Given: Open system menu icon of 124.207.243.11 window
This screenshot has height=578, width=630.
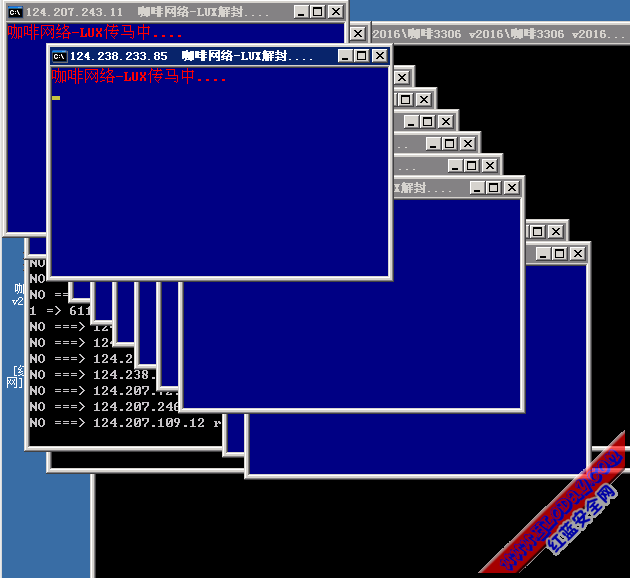Looking at the screenshot, I should [15, 12].
